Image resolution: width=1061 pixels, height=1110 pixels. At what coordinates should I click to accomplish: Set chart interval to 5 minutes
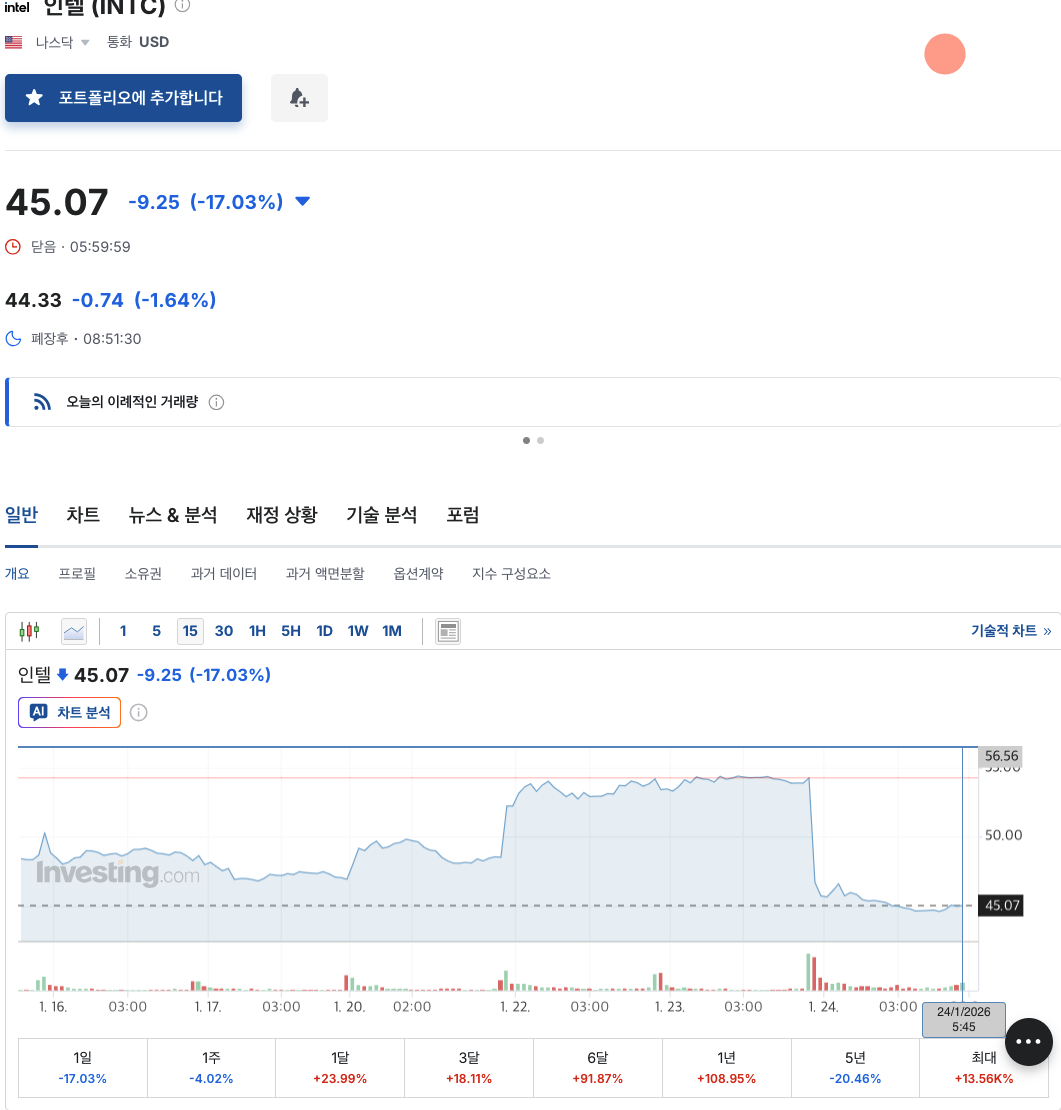[x=156, y=631]
